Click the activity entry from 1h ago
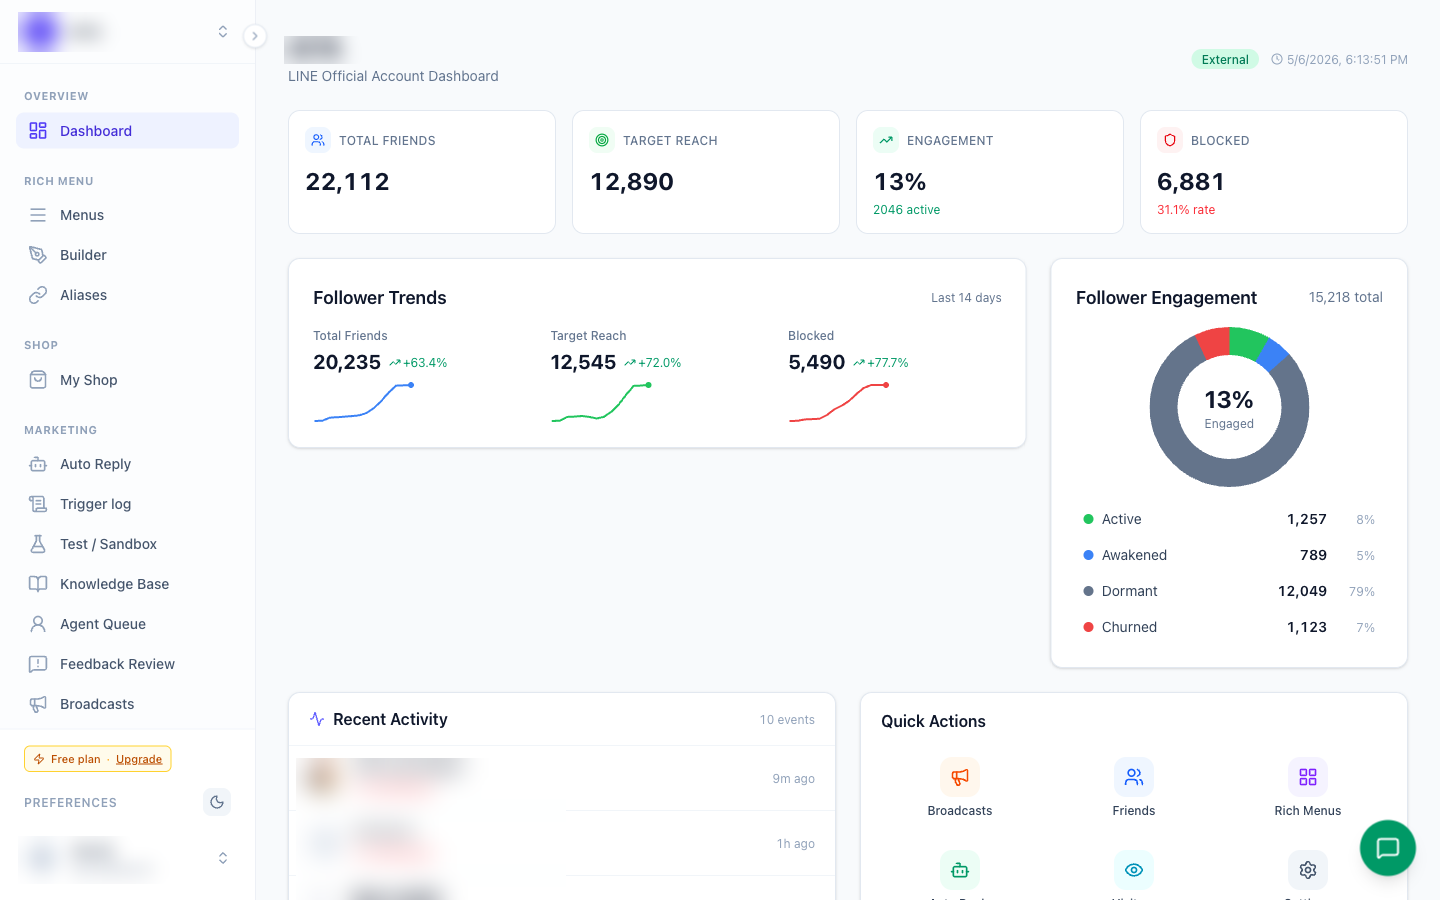Image resolution: width=1440 pixels, height=900 pixels. 562,843
